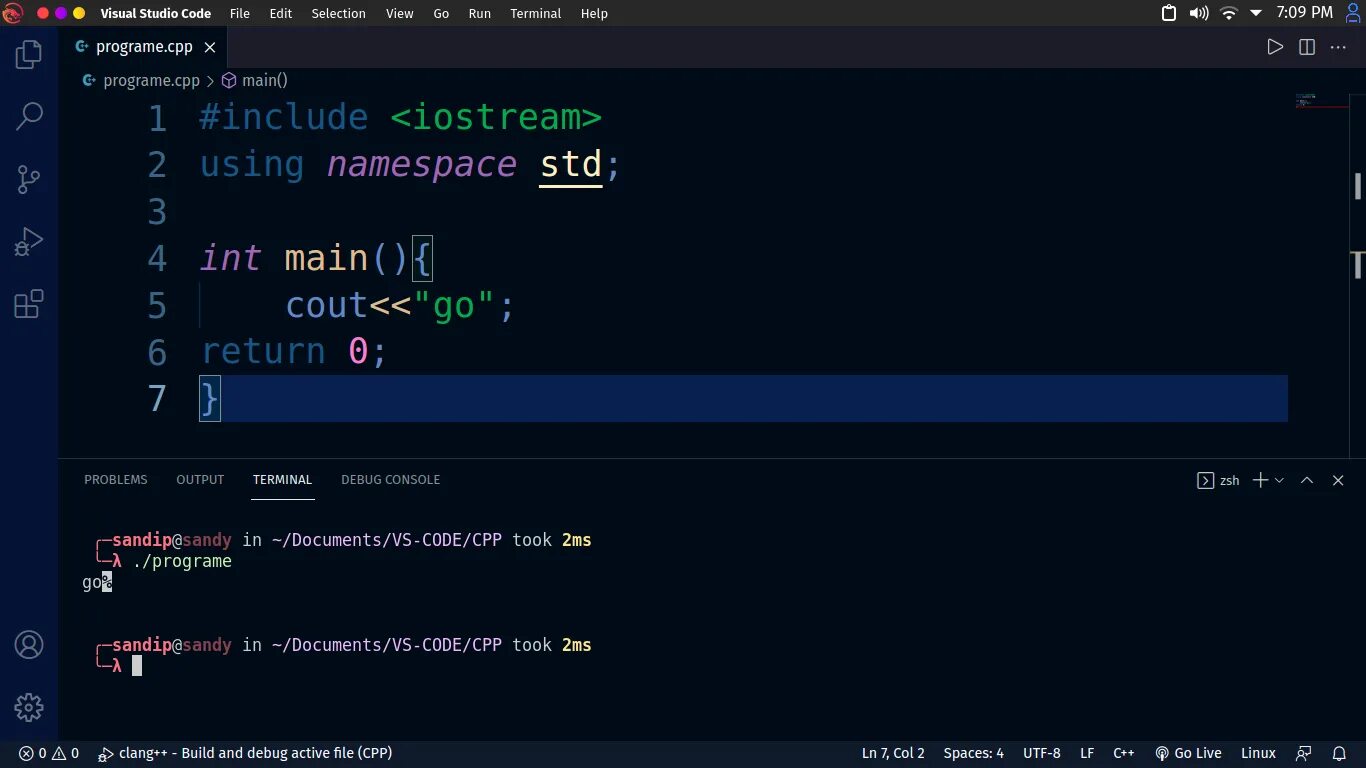Click the distro logo in top-left corner
The image size is (1366, 768).
pos(13,13)
